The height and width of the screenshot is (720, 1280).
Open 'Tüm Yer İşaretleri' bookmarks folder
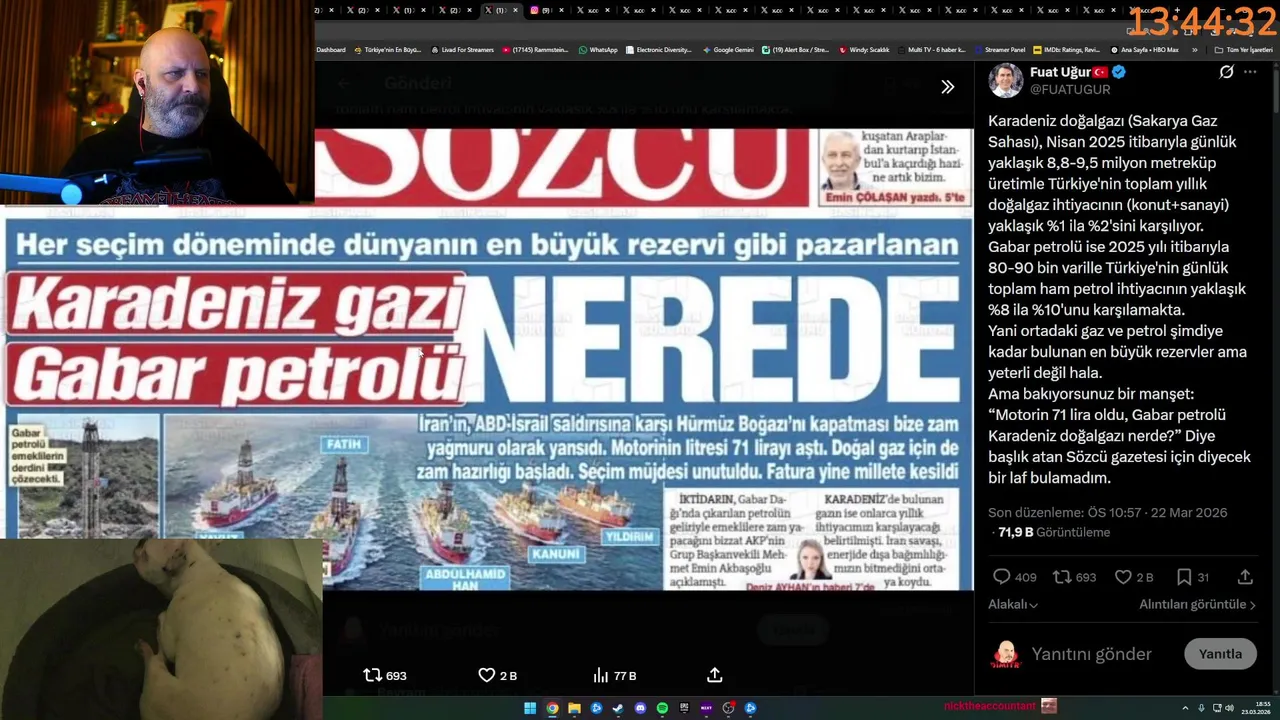1244,49
